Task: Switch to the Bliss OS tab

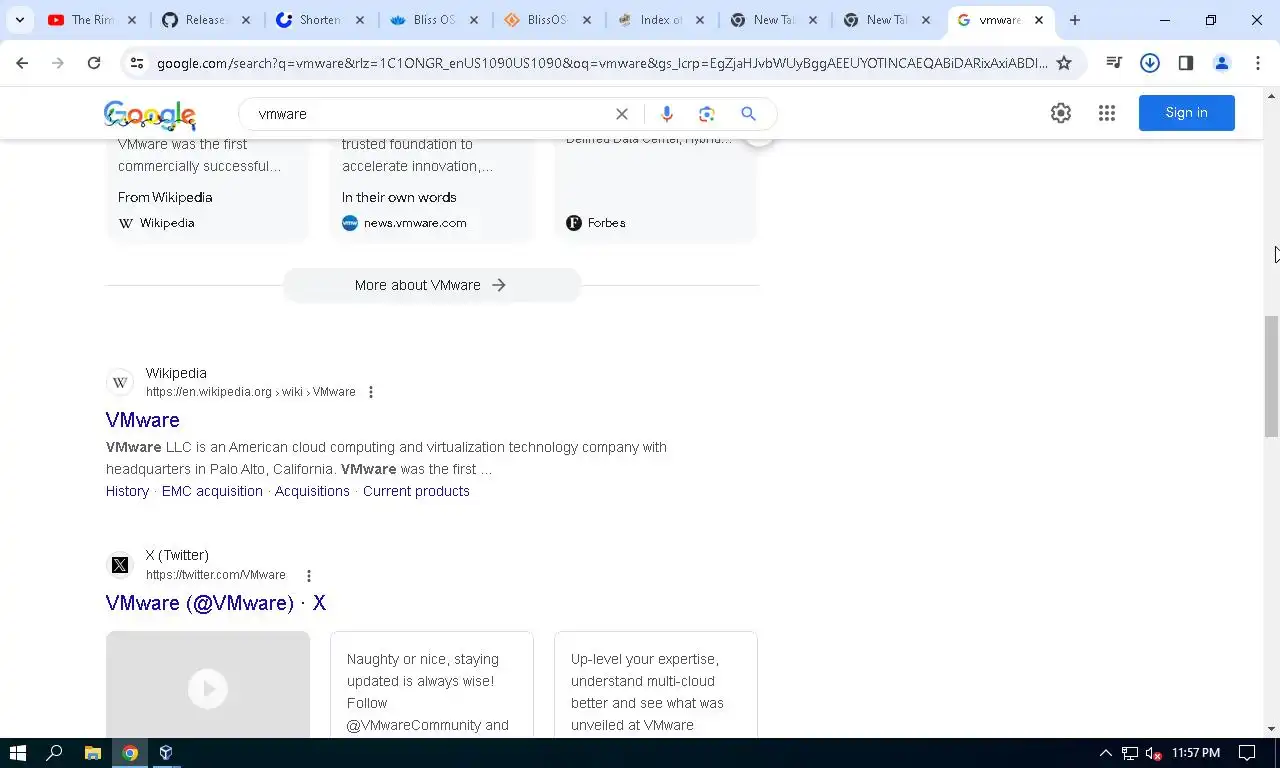Action: [x=434, y=20]
